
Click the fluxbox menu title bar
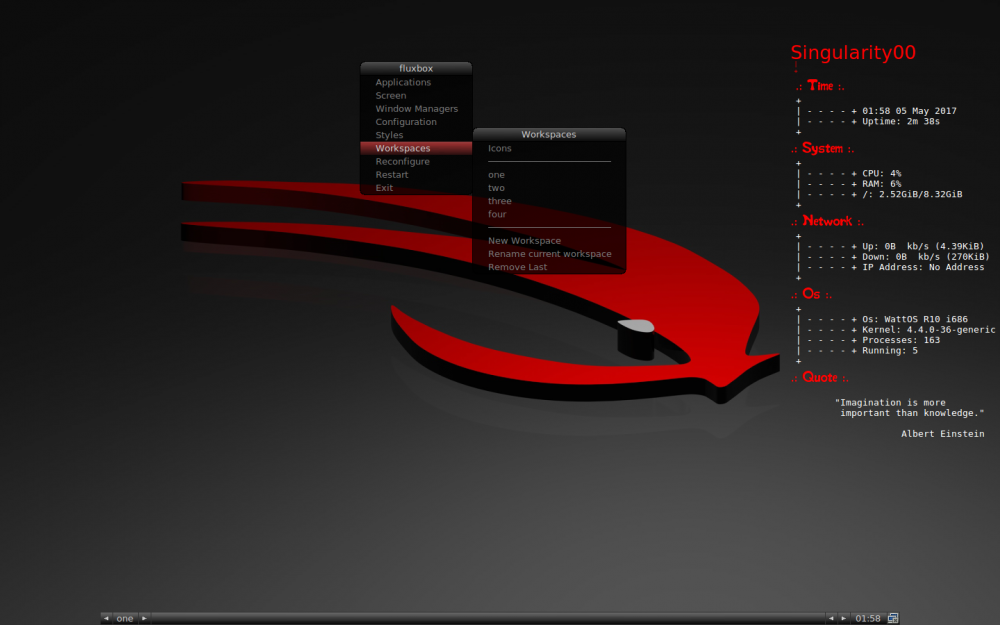(416, 68)
